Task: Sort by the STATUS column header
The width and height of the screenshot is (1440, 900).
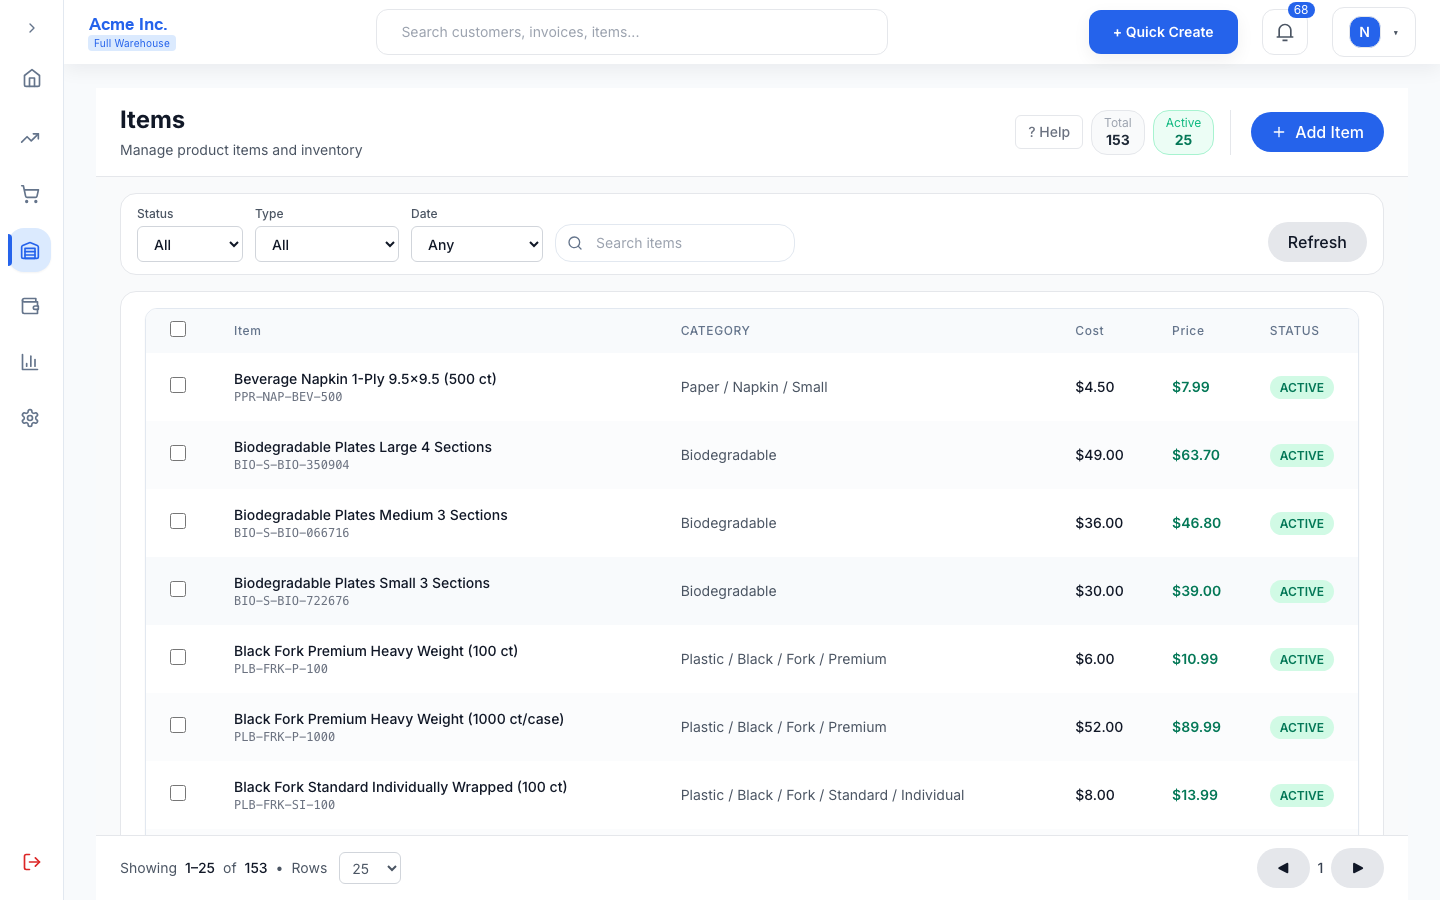Action: [1294, 331]
